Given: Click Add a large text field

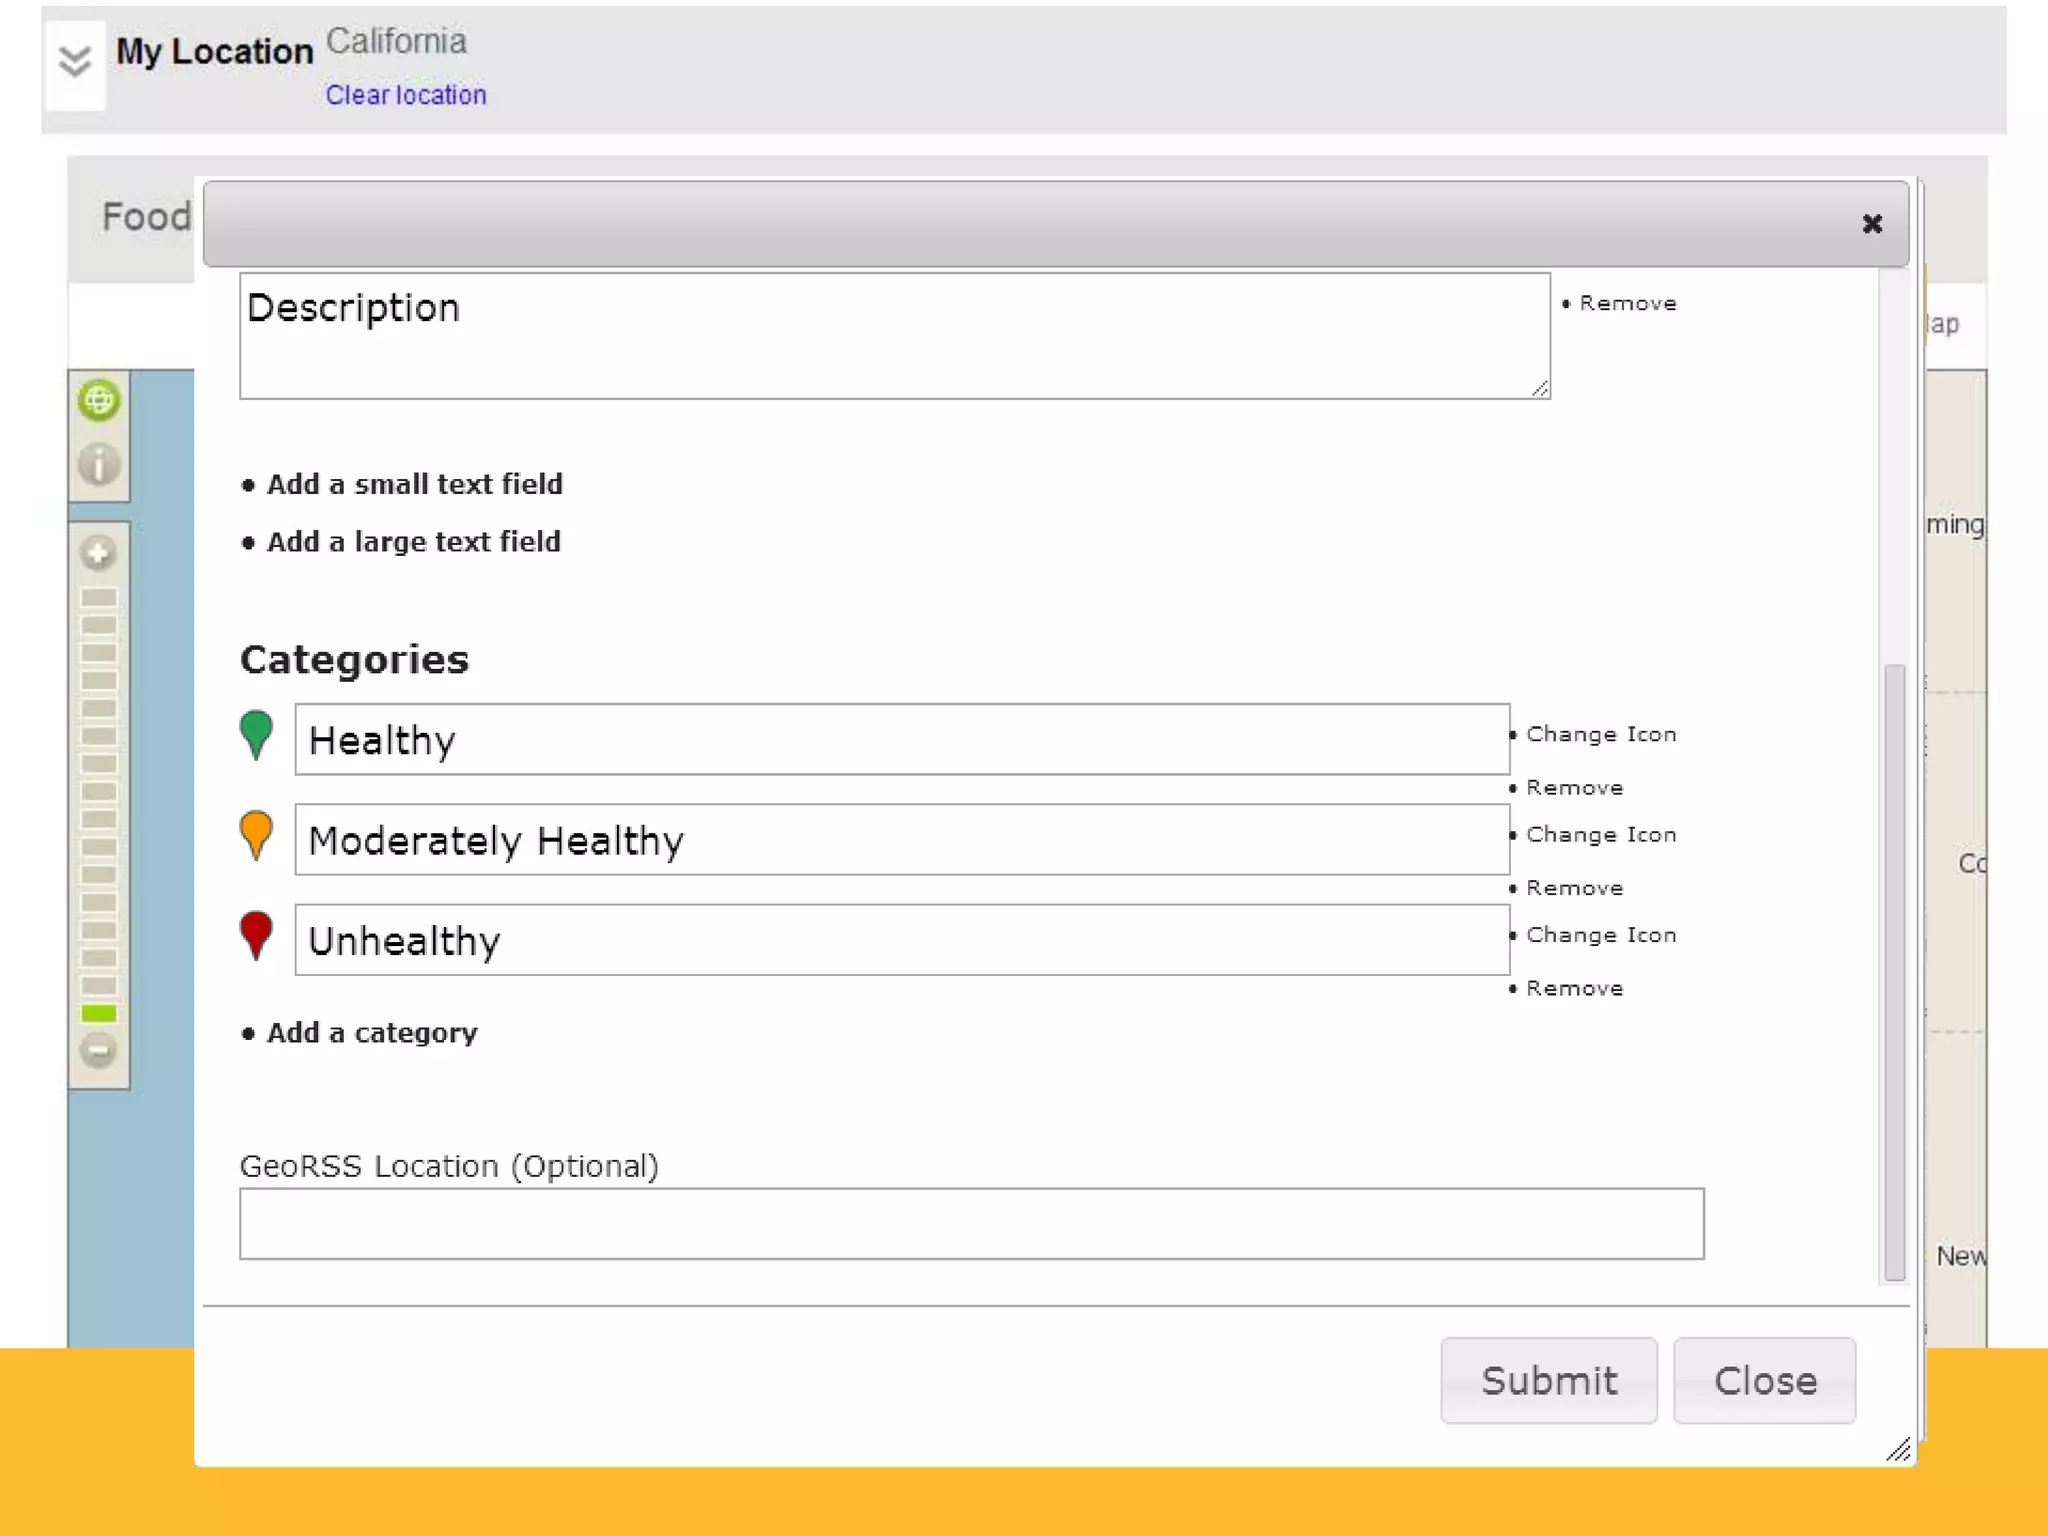Looking at the screenshot, I should point(413,542).
